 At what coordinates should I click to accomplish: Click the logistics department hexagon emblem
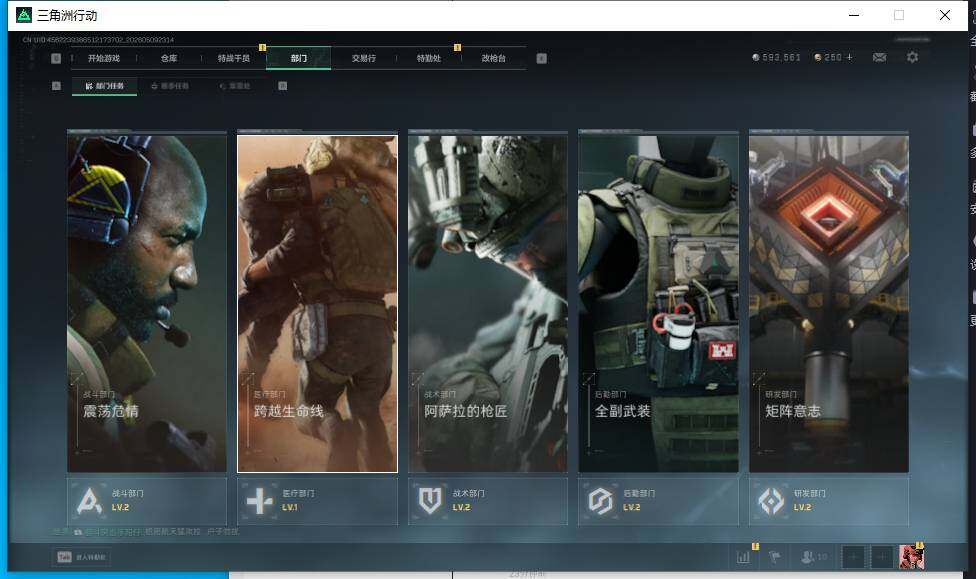pos(601,501)
